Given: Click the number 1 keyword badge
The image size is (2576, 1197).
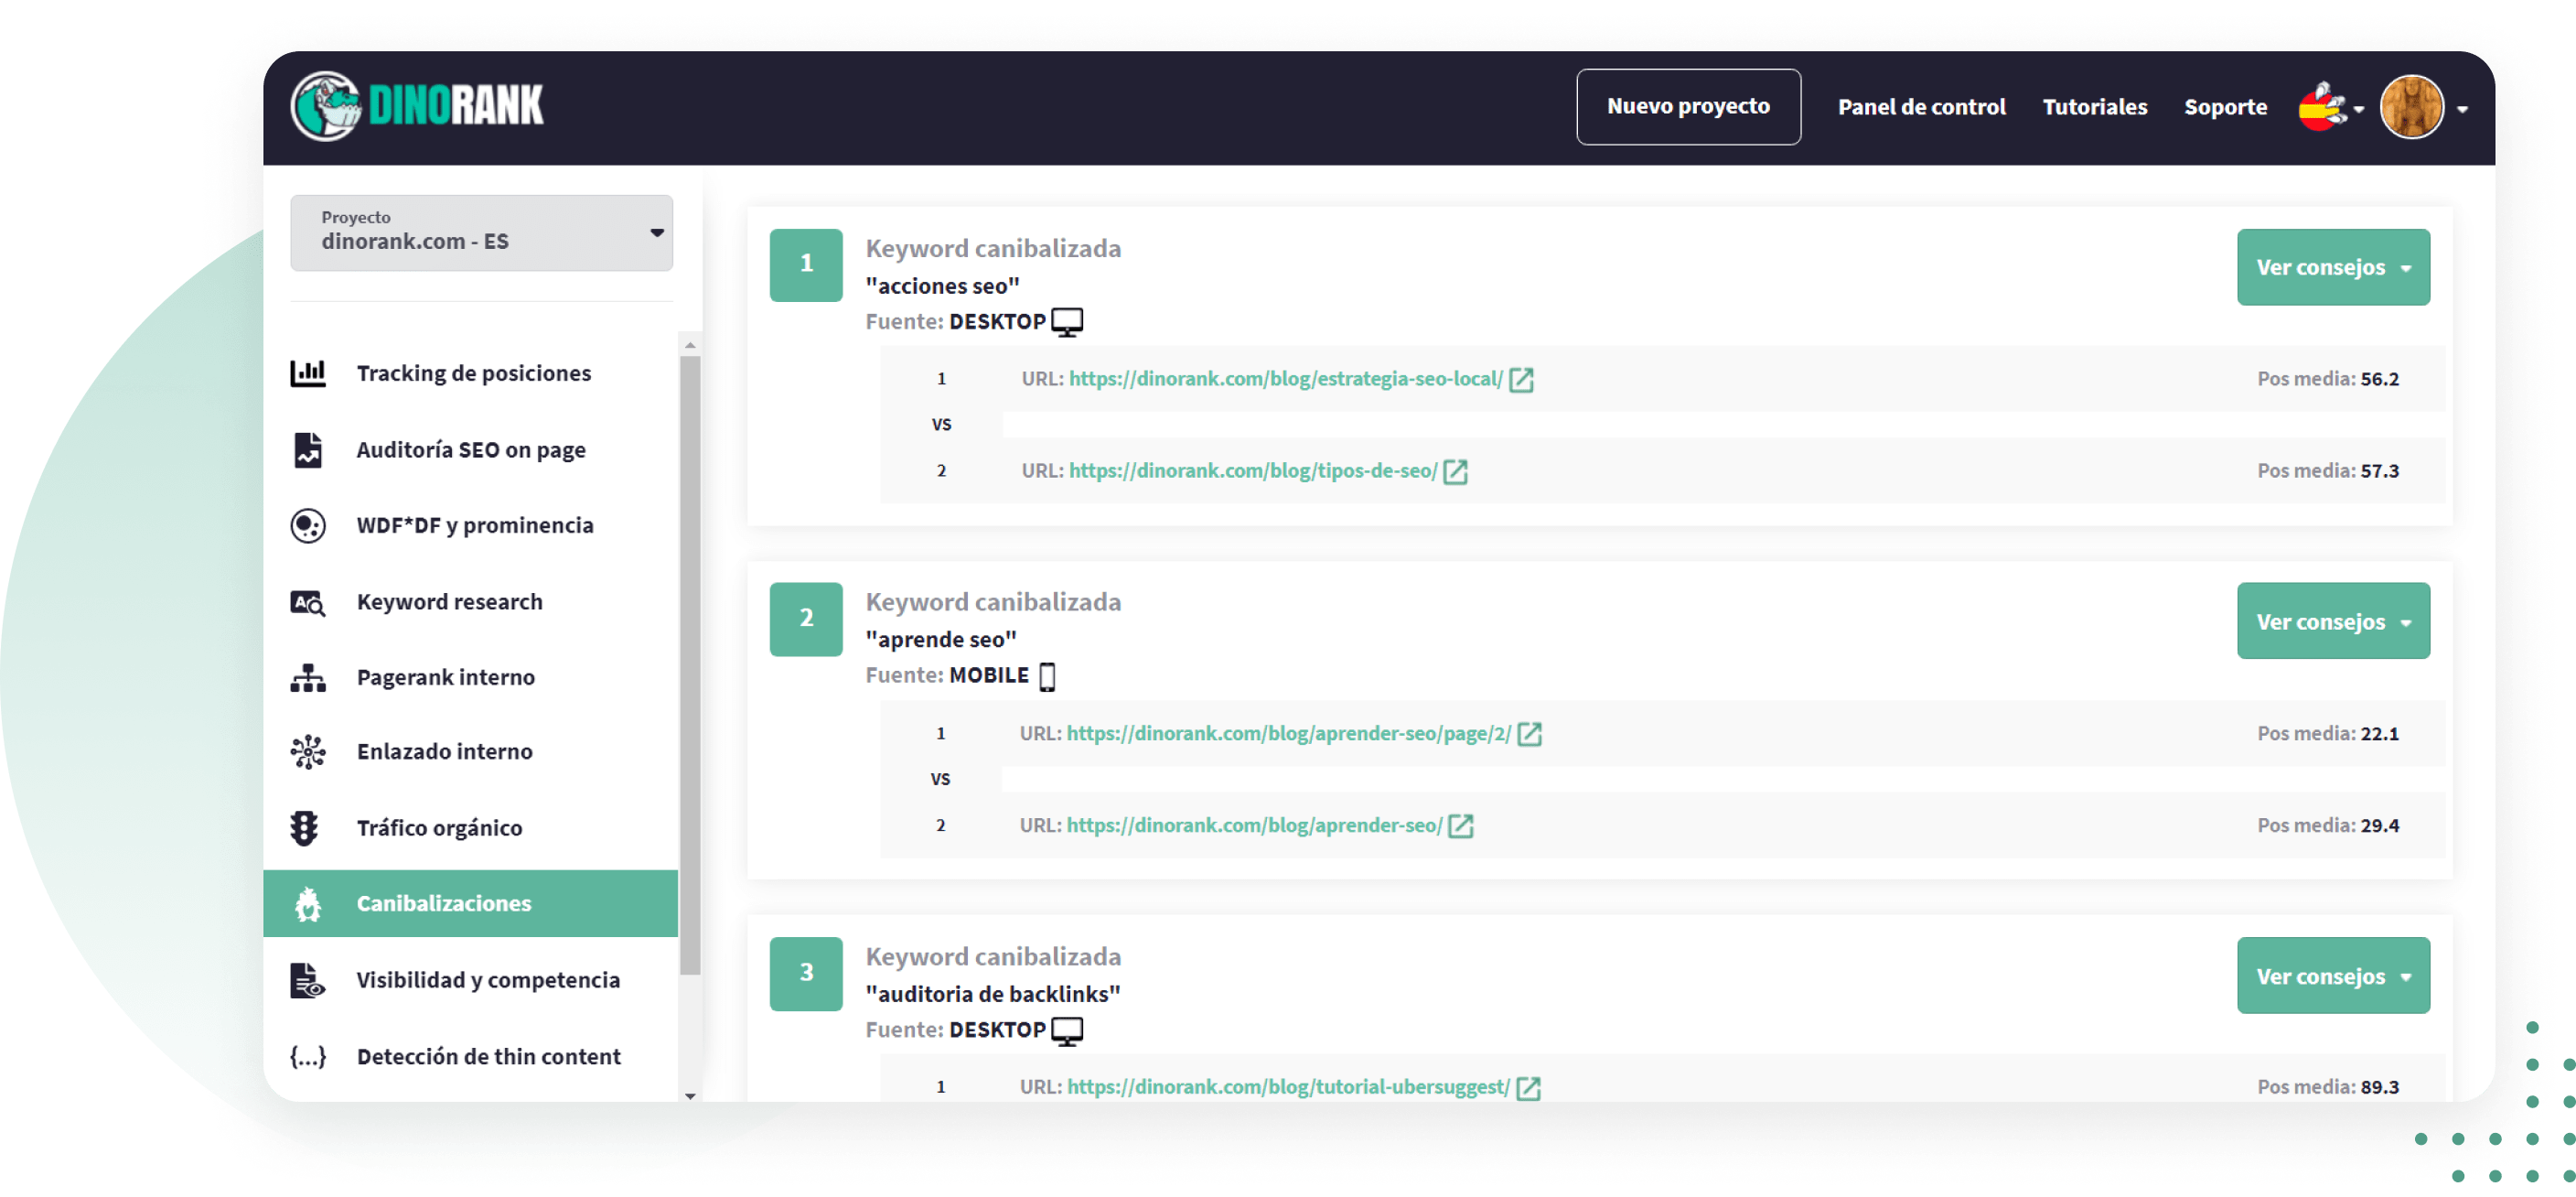Looking at the screenshot, I should click(x=806, y=265).
